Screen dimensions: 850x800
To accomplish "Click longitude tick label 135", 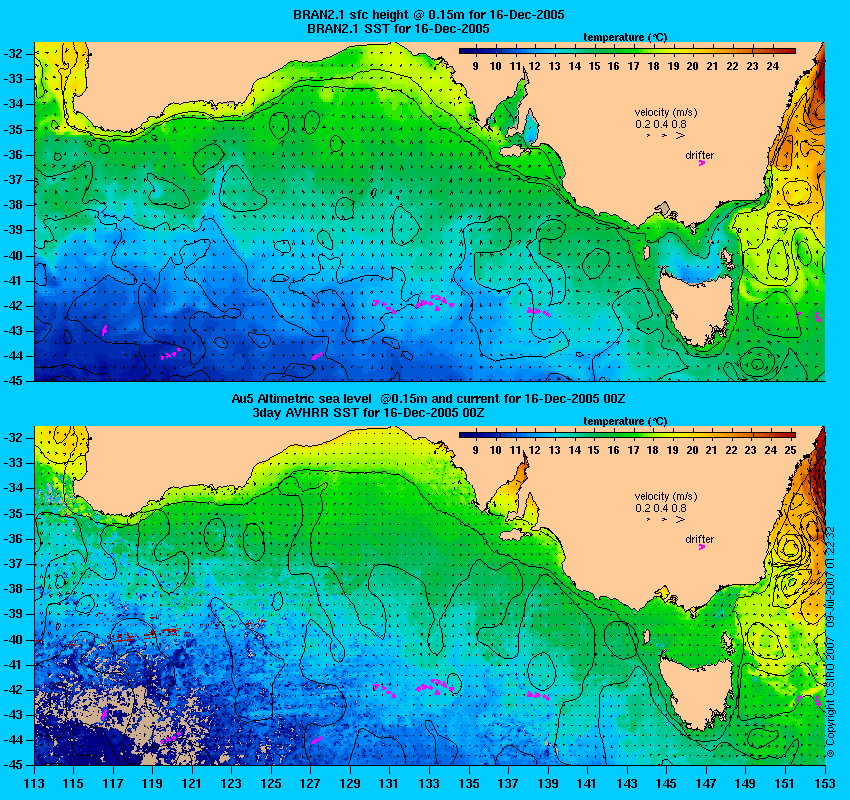I will [469, 783].
